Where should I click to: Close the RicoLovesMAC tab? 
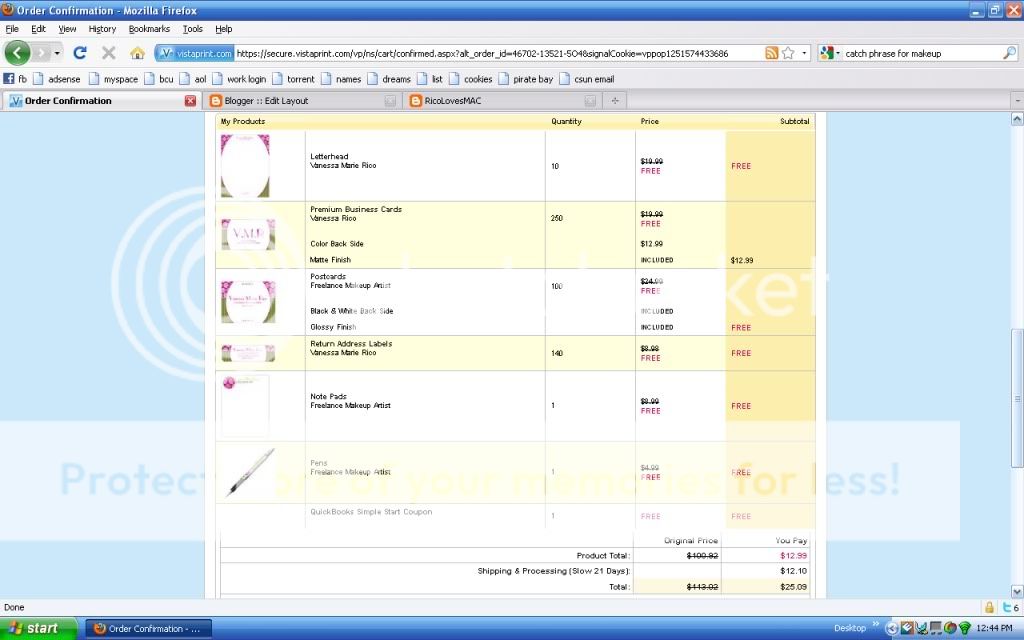click(590, 101)
